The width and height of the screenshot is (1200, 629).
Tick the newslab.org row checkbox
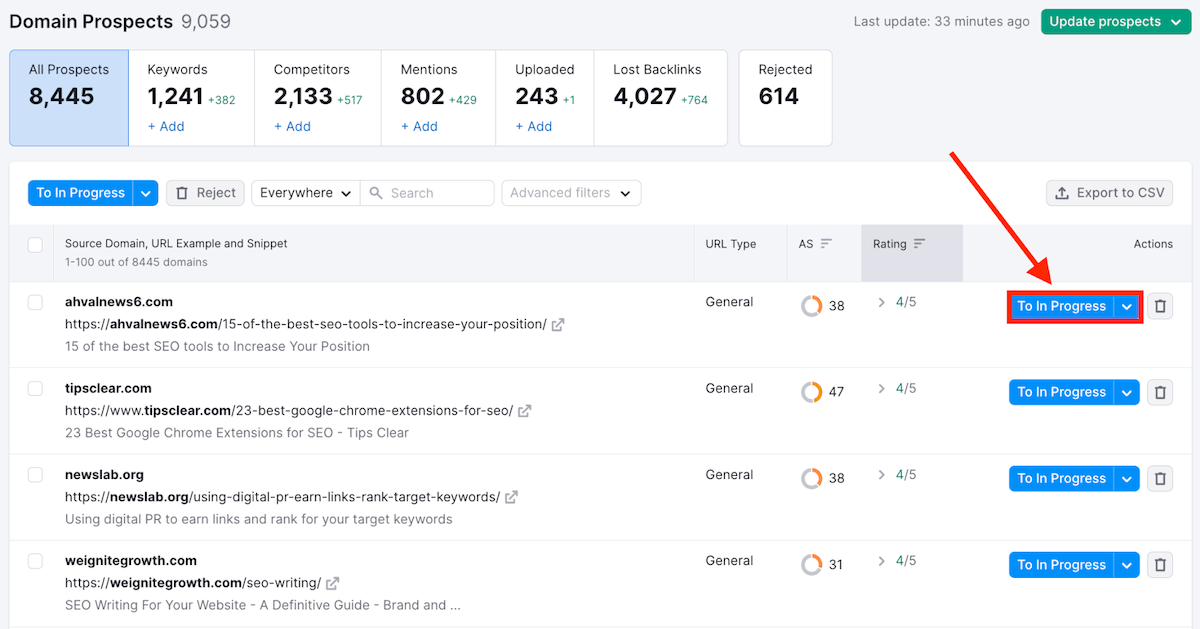point(35,474)
